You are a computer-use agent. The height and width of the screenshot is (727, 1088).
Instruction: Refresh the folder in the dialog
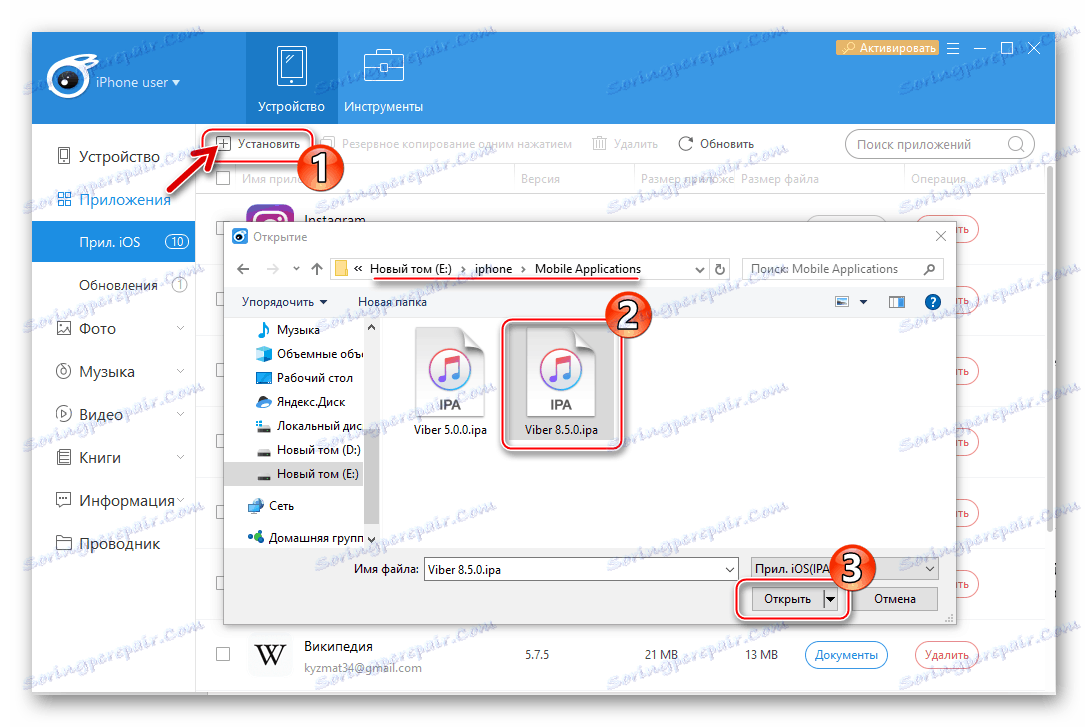pyautogui.click(x=720, y=269)
